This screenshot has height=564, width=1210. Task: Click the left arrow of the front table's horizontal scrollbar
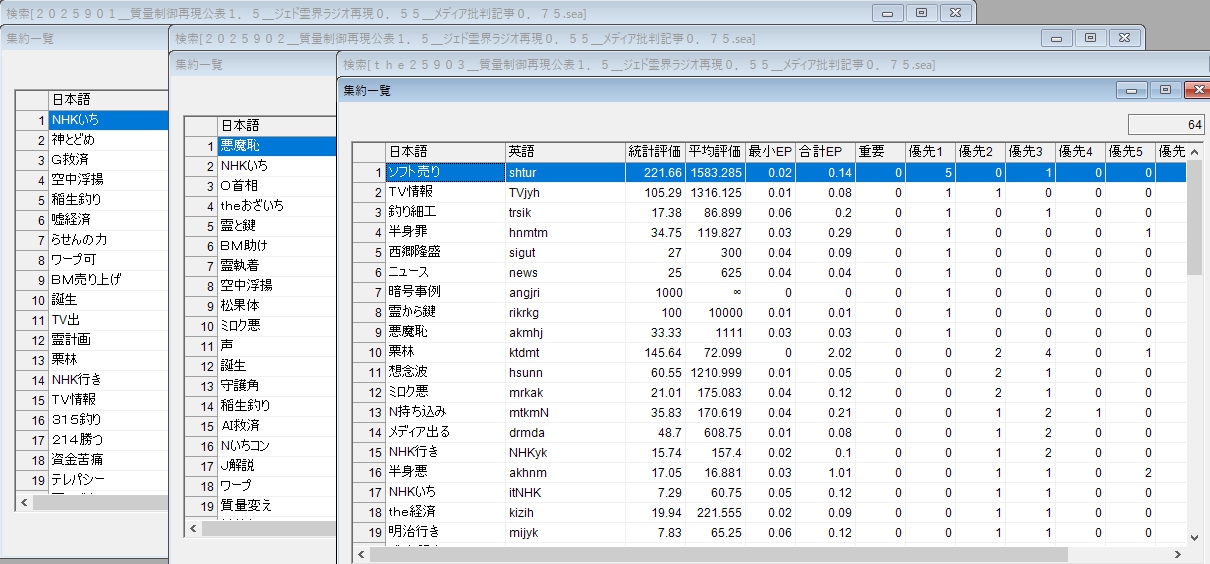tap(362, 554)
